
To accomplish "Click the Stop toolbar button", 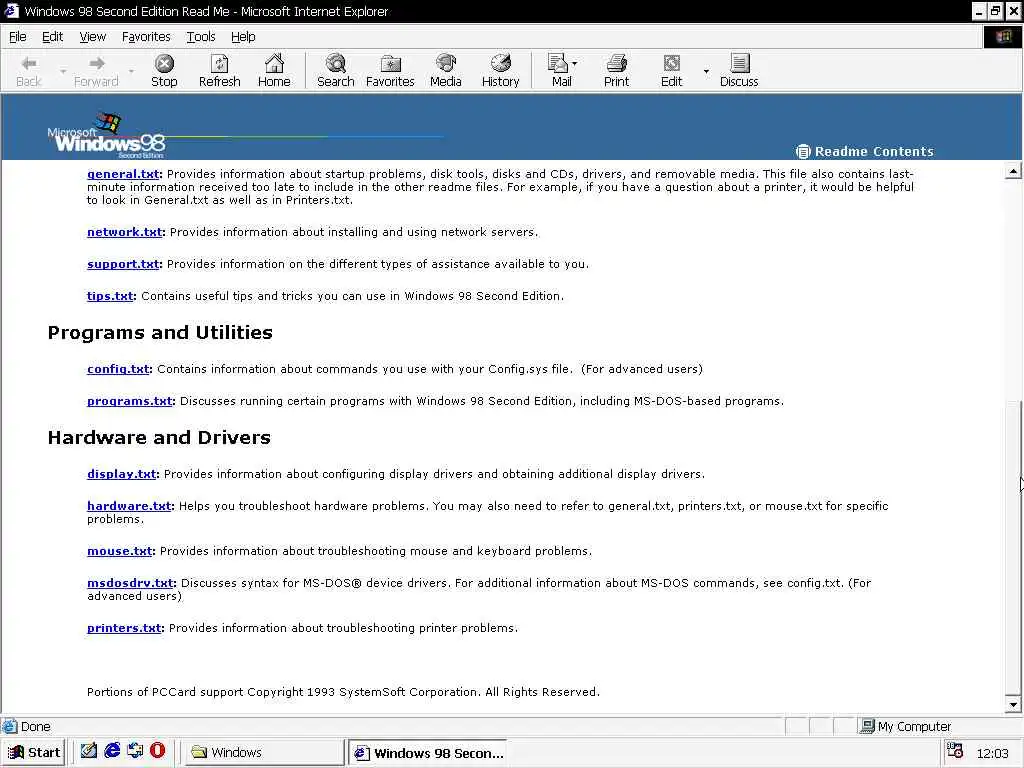I will [x=164, y=71].
